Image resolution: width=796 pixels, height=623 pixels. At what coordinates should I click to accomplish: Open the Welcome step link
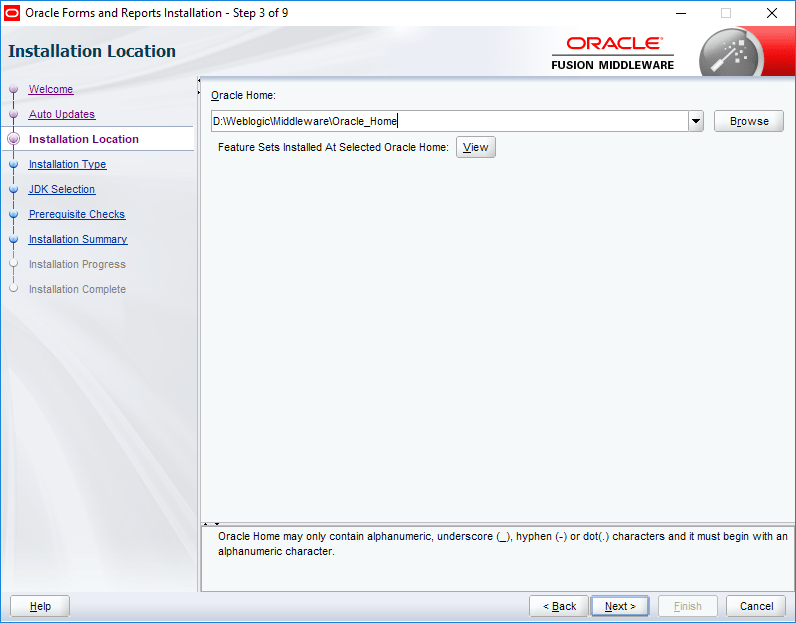click(x=51, y=89)
